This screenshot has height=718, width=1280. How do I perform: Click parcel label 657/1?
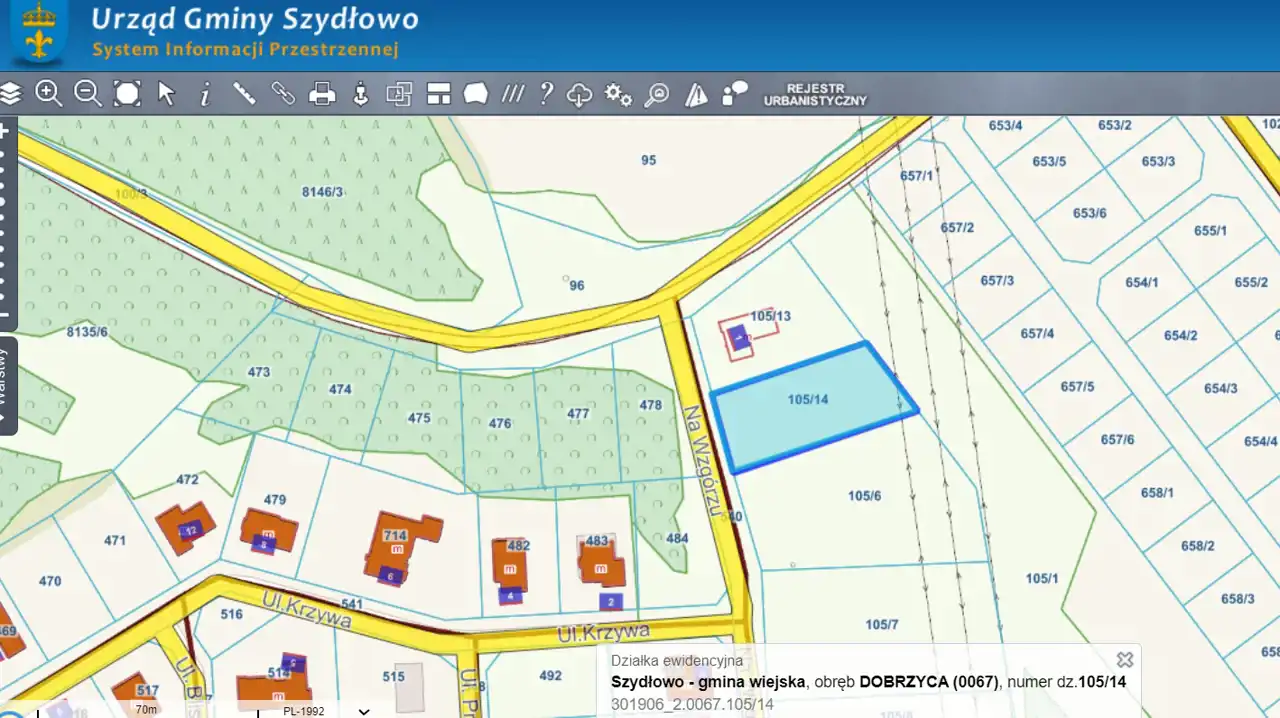(916, 175)
